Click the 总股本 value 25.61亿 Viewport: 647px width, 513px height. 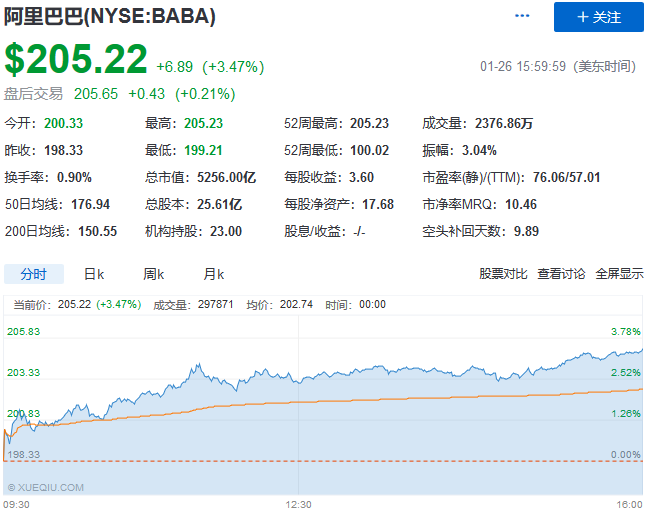point(220,204)
